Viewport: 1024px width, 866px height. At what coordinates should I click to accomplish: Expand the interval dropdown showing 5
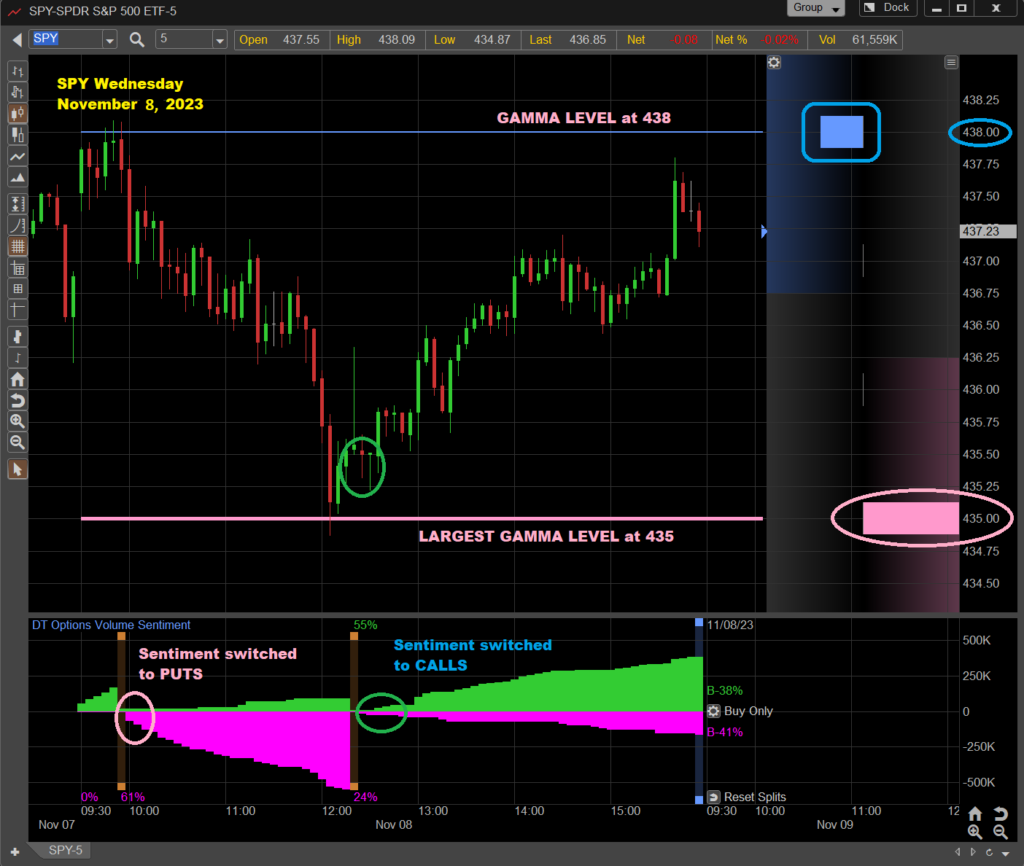coord(219,40)
